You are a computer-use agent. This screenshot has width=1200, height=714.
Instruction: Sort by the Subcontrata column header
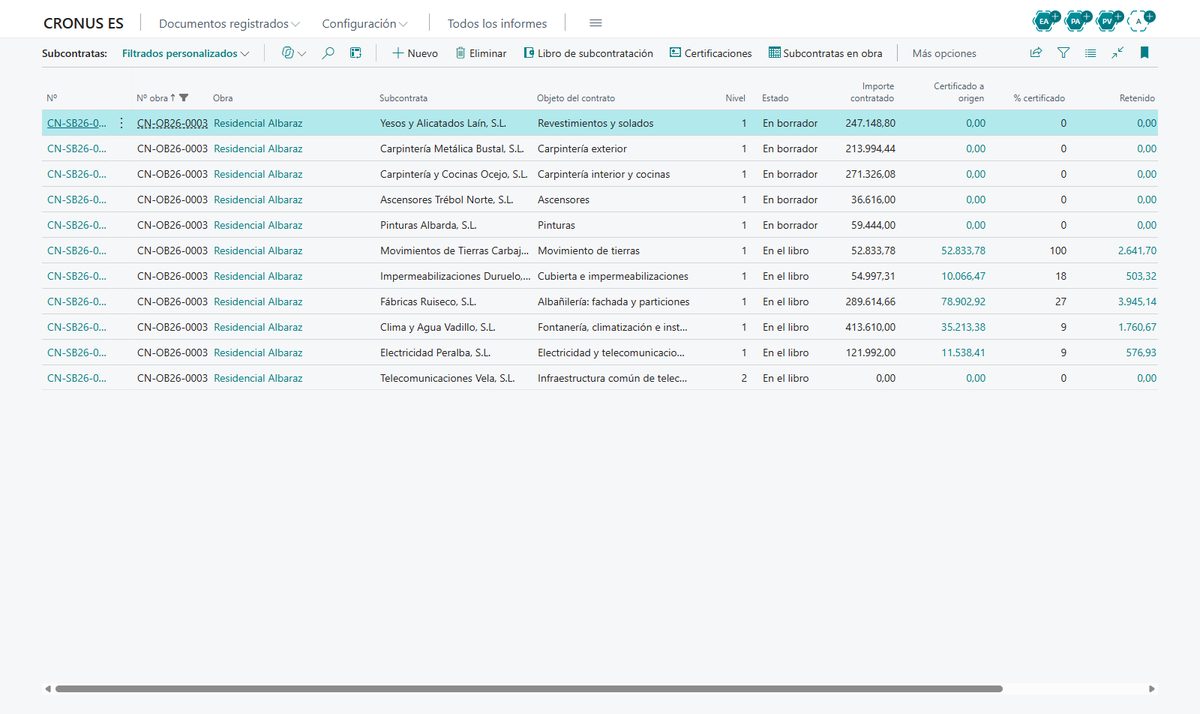[x=404, y=98]
